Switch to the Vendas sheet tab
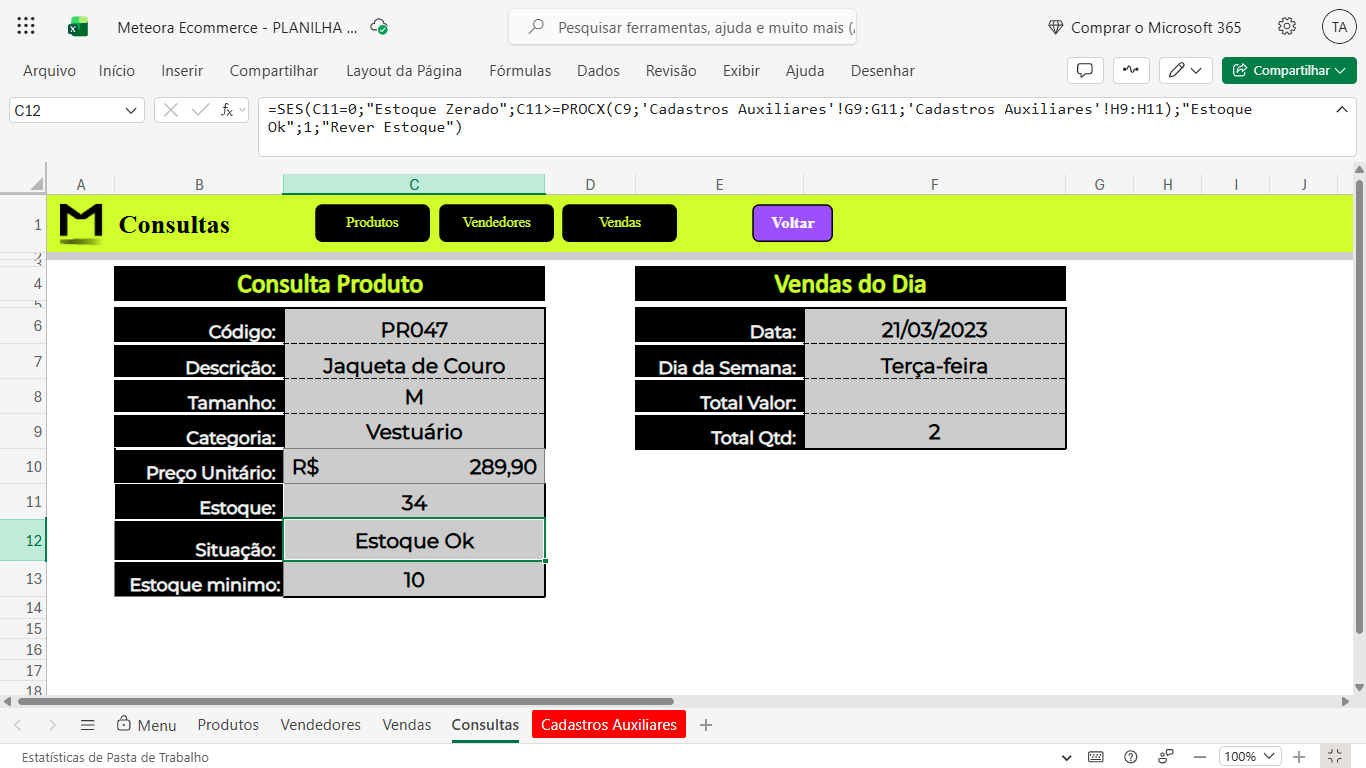 [407, 725]
